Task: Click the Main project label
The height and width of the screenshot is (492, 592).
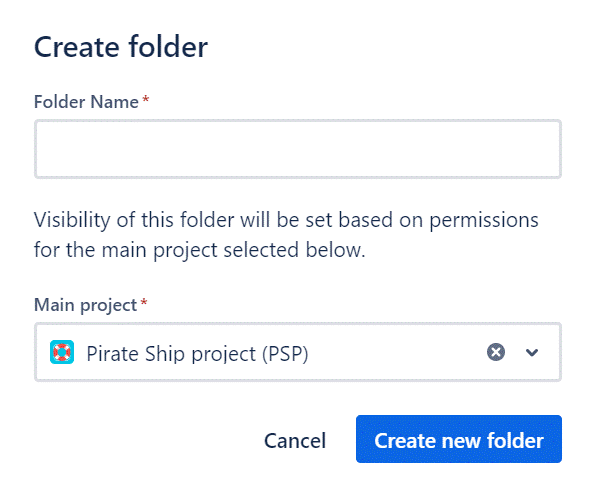Action: 85,305
